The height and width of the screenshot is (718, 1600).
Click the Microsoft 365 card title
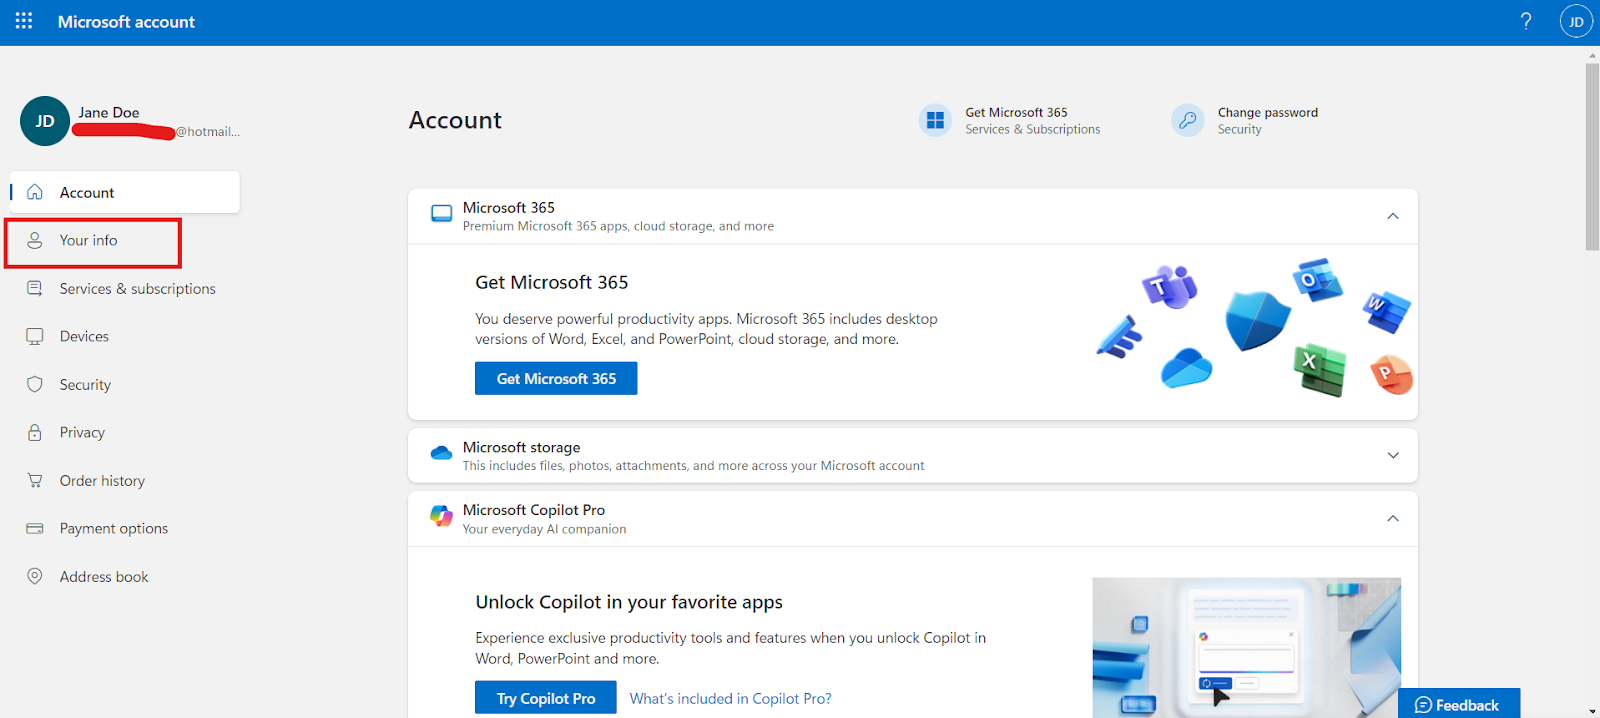pyautogui.click(x=508, y=208)
